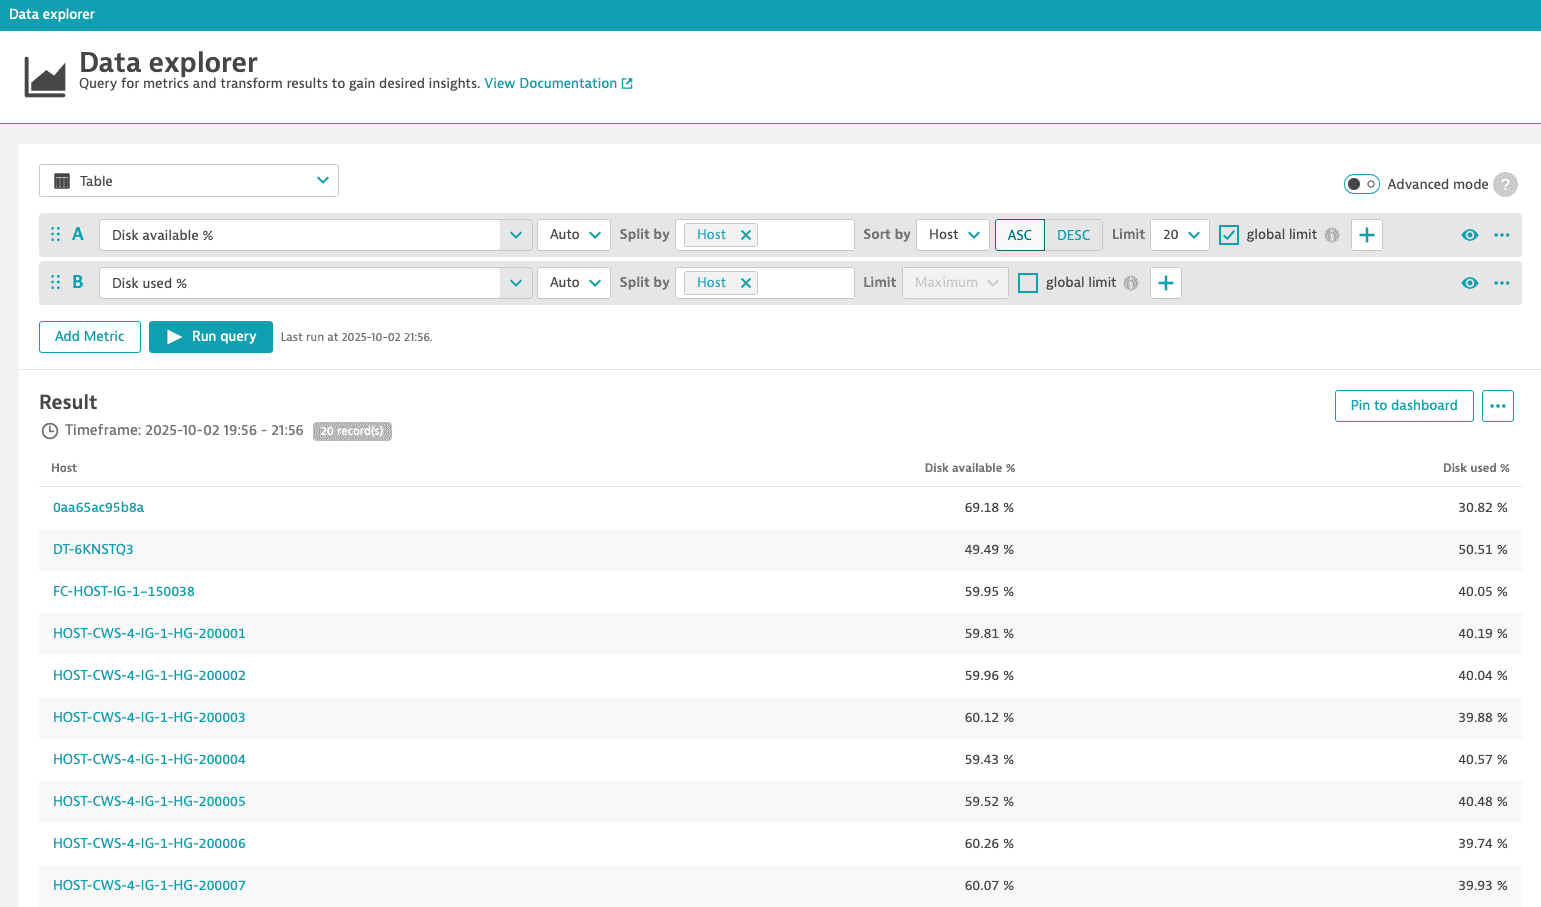Open host HOST-CWS-4-IG-1-HG-200004 link
This screenshot has width=1541, height=907.
[149, 760]
